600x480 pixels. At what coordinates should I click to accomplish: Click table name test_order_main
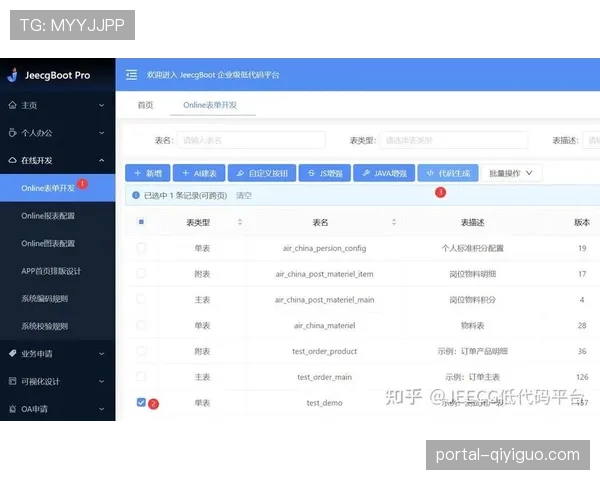pos(324,377)
